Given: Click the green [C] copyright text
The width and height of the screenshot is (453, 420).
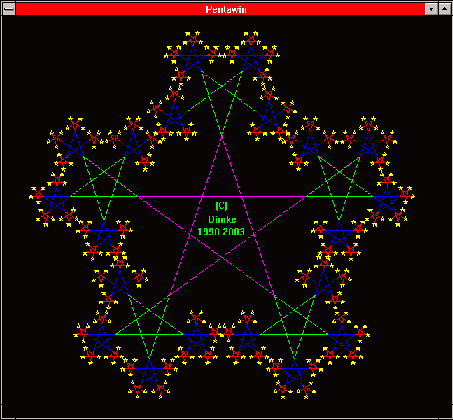Looking at the screenshot, I should pyautogui.click(x=222, y=206).
